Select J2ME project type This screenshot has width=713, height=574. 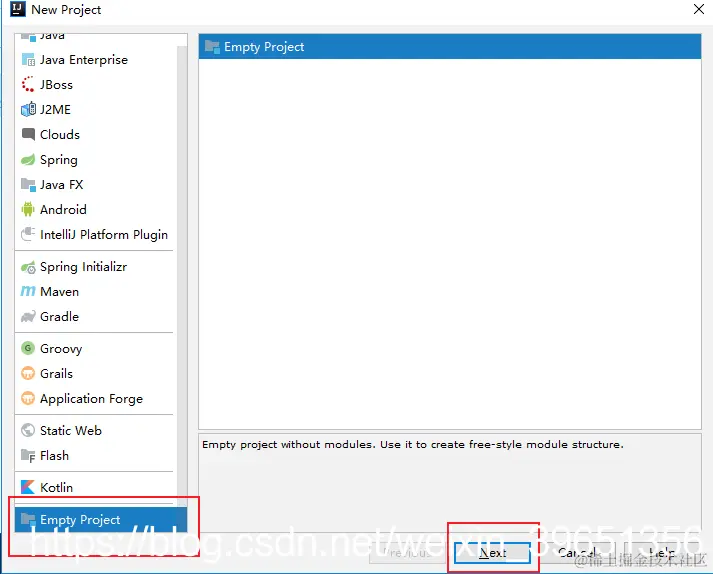pos(94,109)
